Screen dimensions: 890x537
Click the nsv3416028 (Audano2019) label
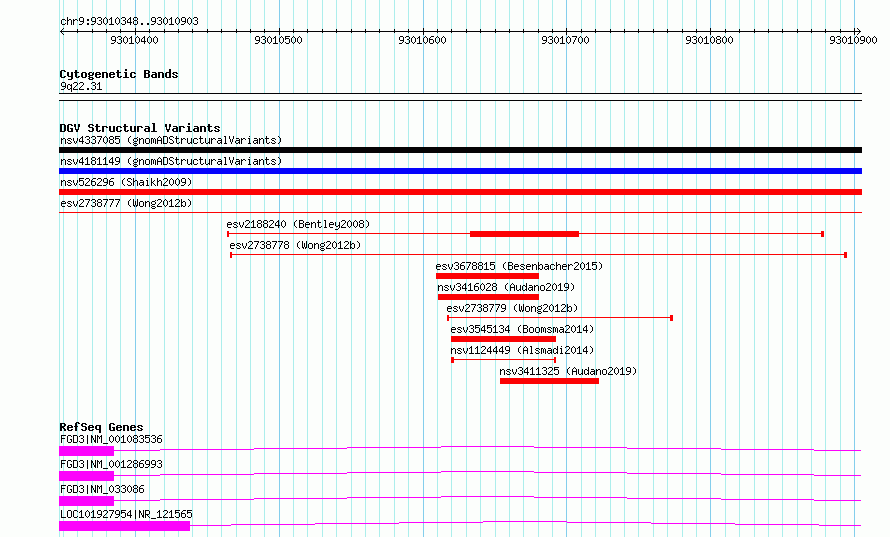[x=506, y=287]
